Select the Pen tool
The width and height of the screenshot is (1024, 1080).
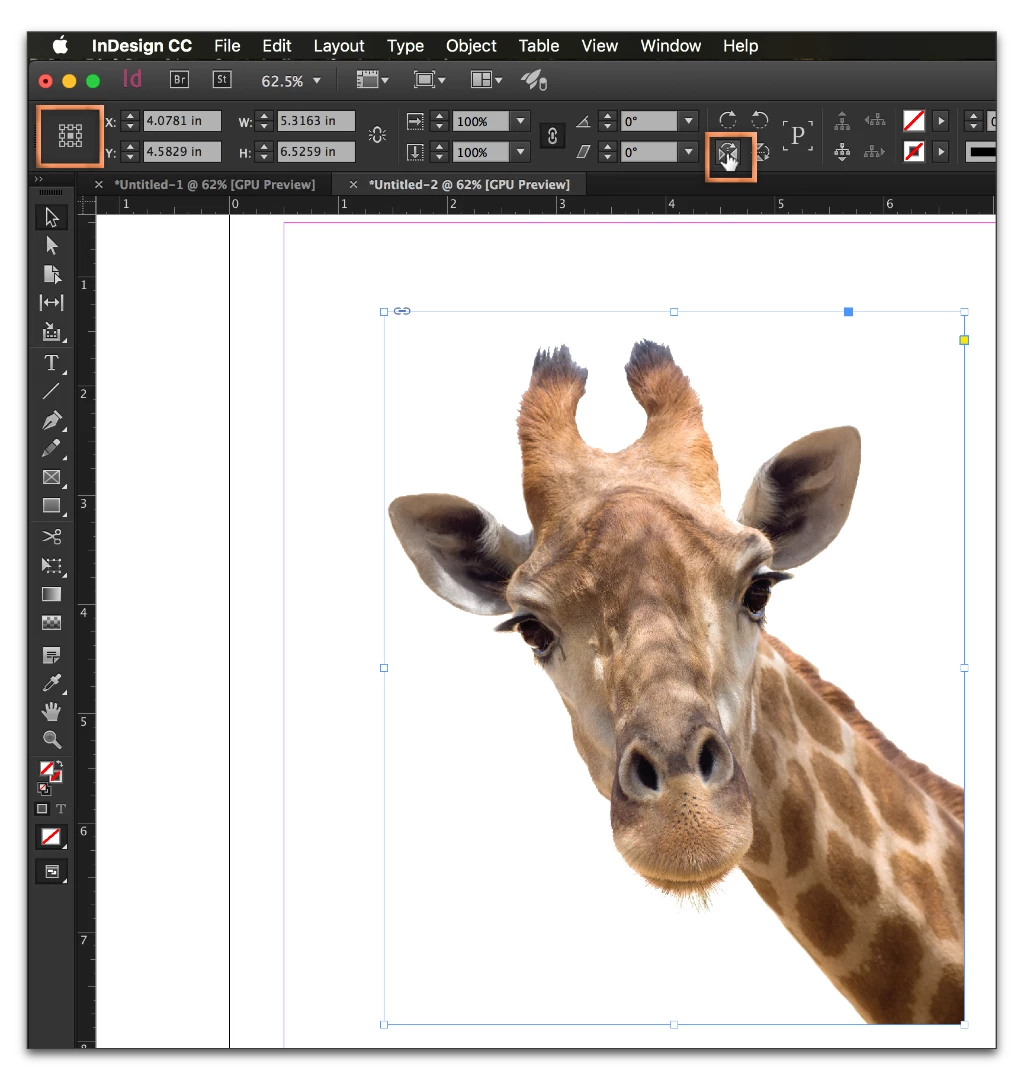click(52, 420)
